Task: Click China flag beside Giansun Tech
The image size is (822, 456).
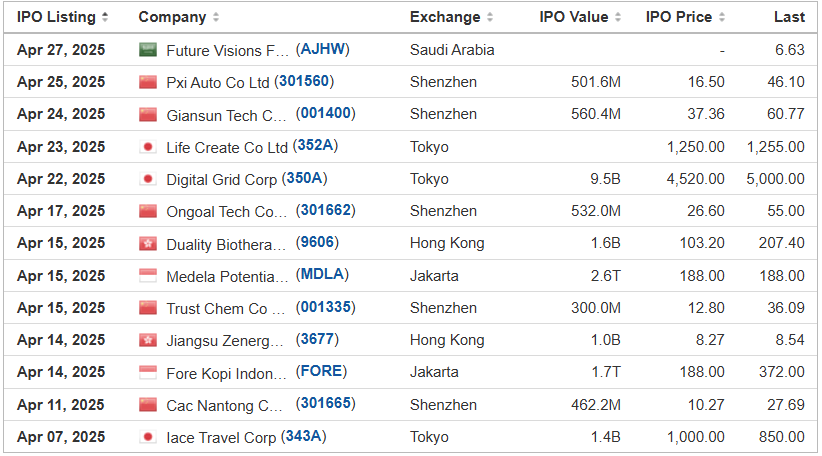Action: click(148, 114)
